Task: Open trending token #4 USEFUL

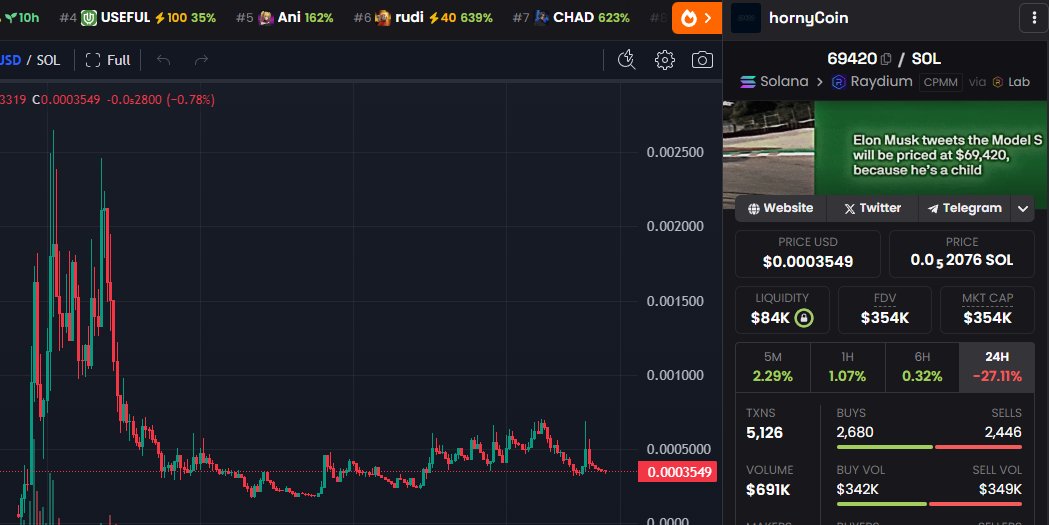Action: click(x=138, y=18)
